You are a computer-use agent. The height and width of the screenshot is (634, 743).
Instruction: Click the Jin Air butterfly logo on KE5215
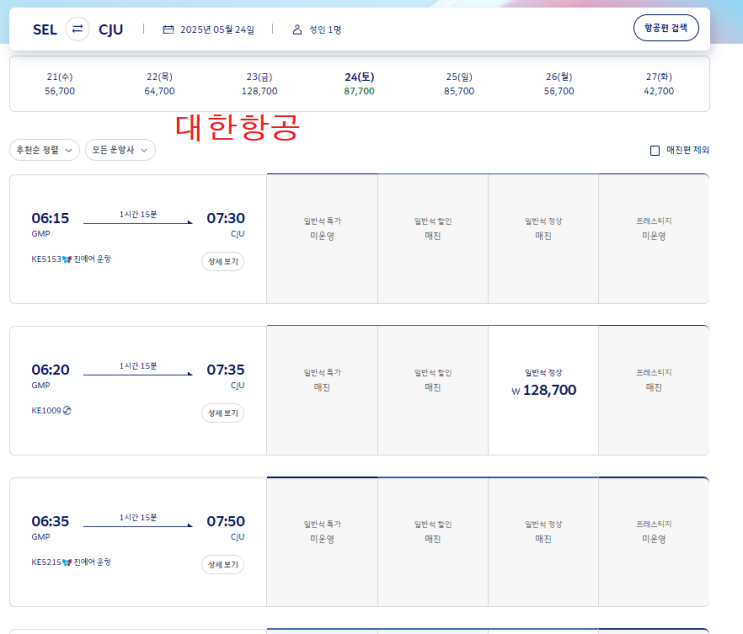coord(67,562)
